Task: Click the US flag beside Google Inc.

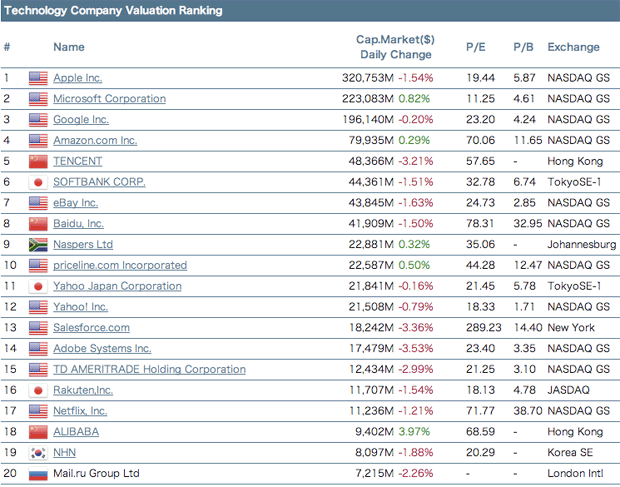Action: pyautogui.click(x=38, y=120)
